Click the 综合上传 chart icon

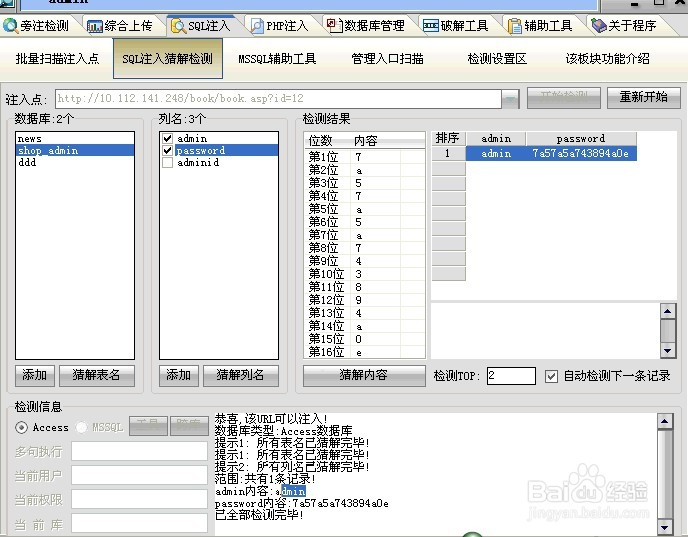pos(94,26)
